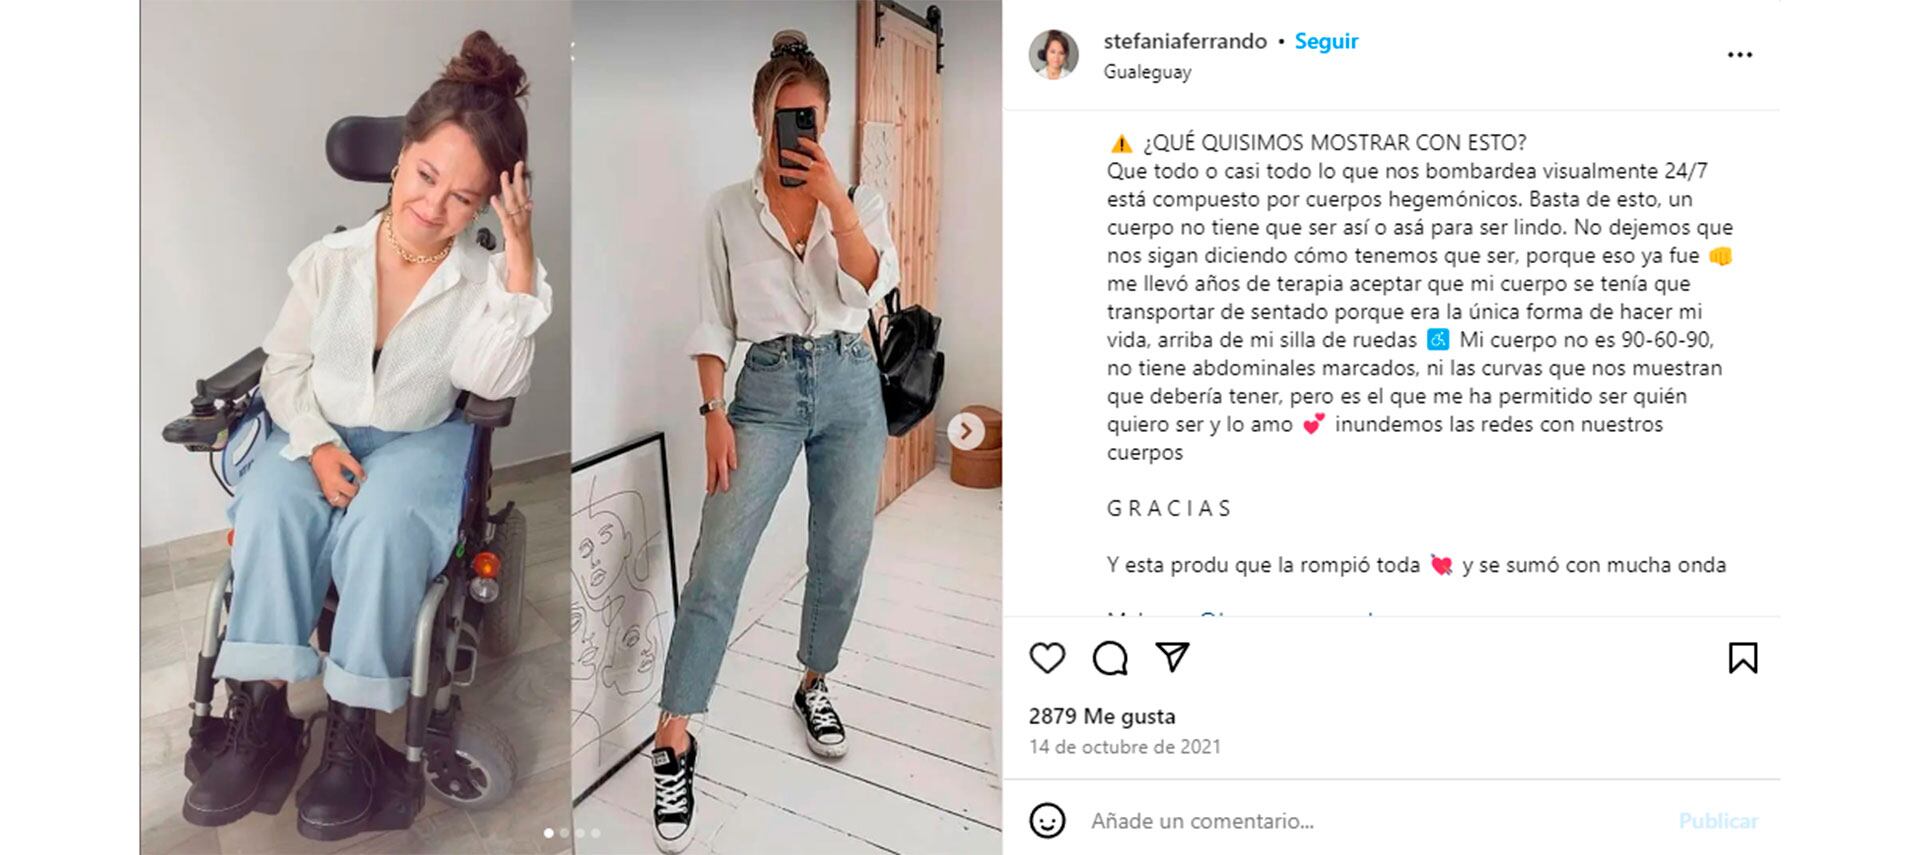The image size is (1920, 855).
Task: Select the first carousel indicator dot
Action: (x=548, y=833)
